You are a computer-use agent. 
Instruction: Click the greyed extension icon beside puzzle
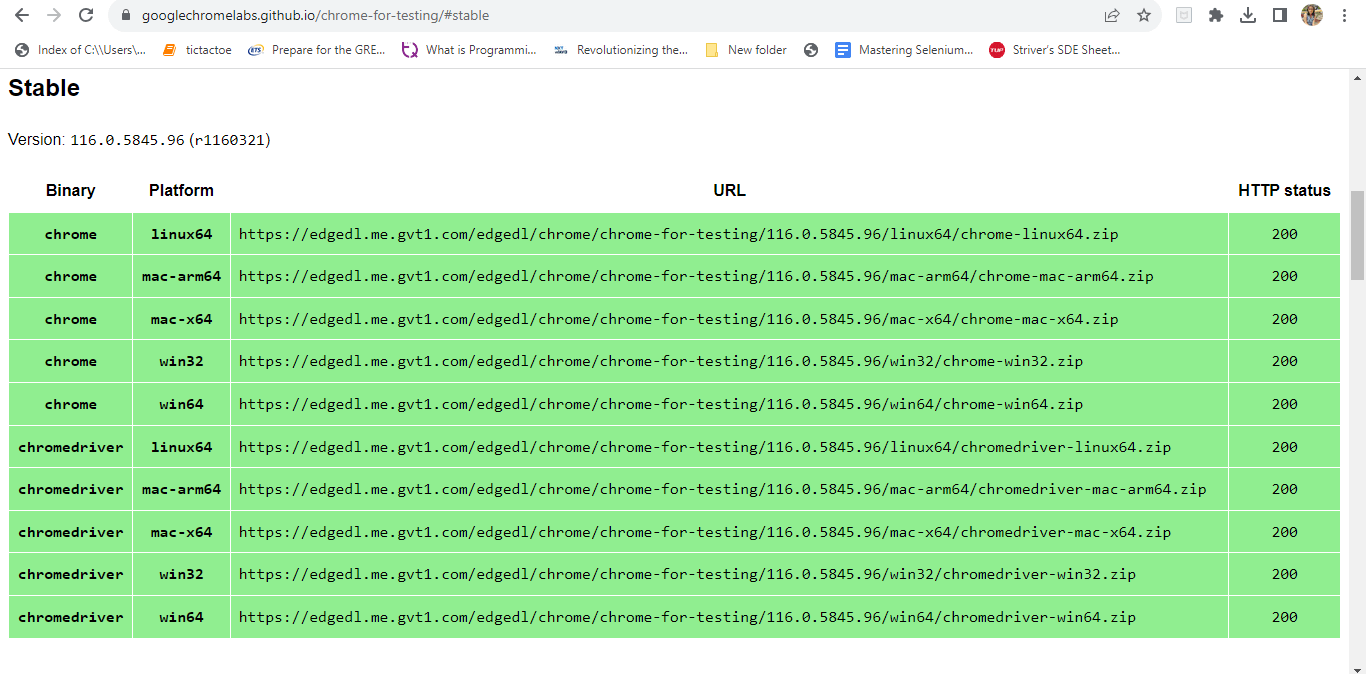click(1184, 15)
